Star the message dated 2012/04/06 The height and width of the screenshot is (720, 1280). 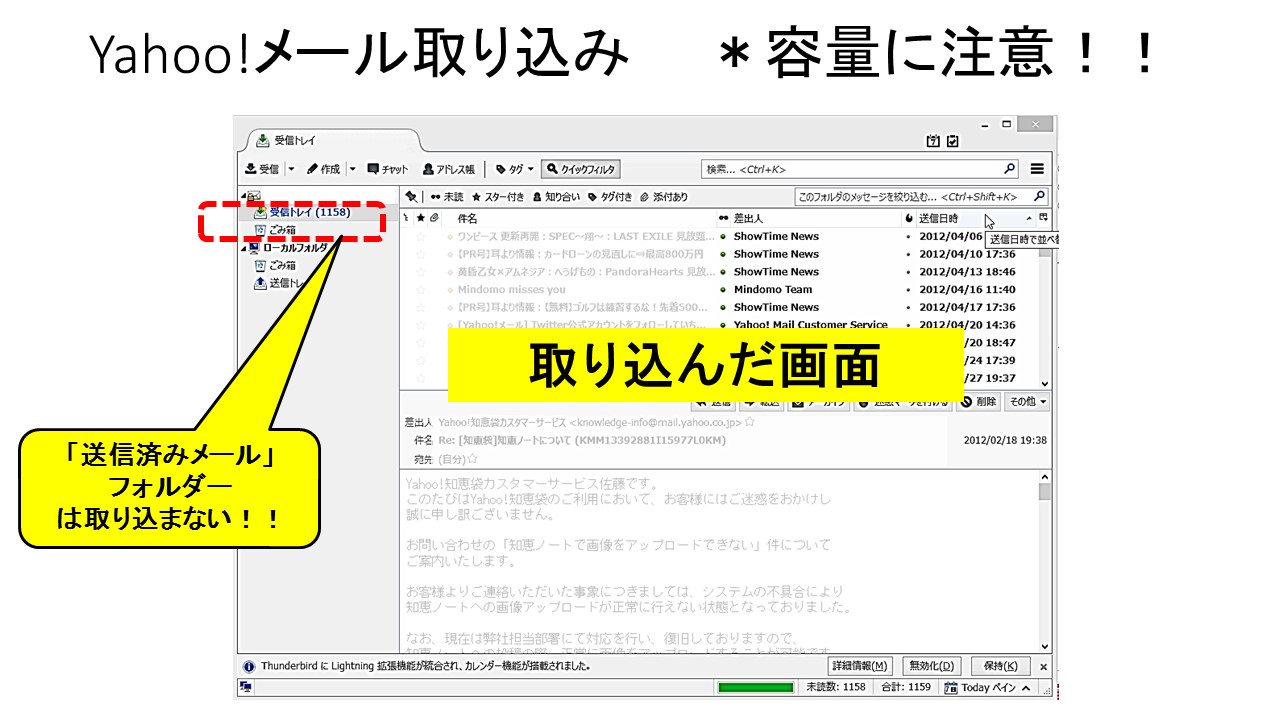pos(421,237)
